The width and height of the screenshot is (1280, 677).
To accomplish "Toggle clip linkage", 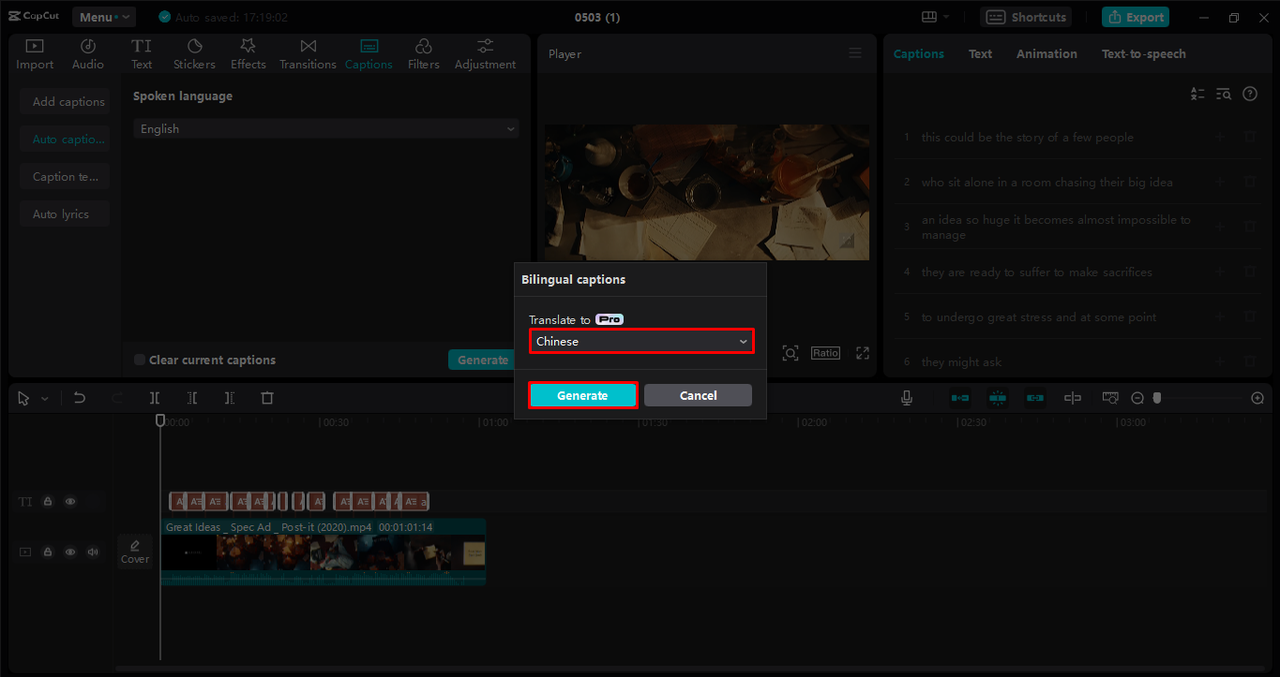I will point(1035,398).
